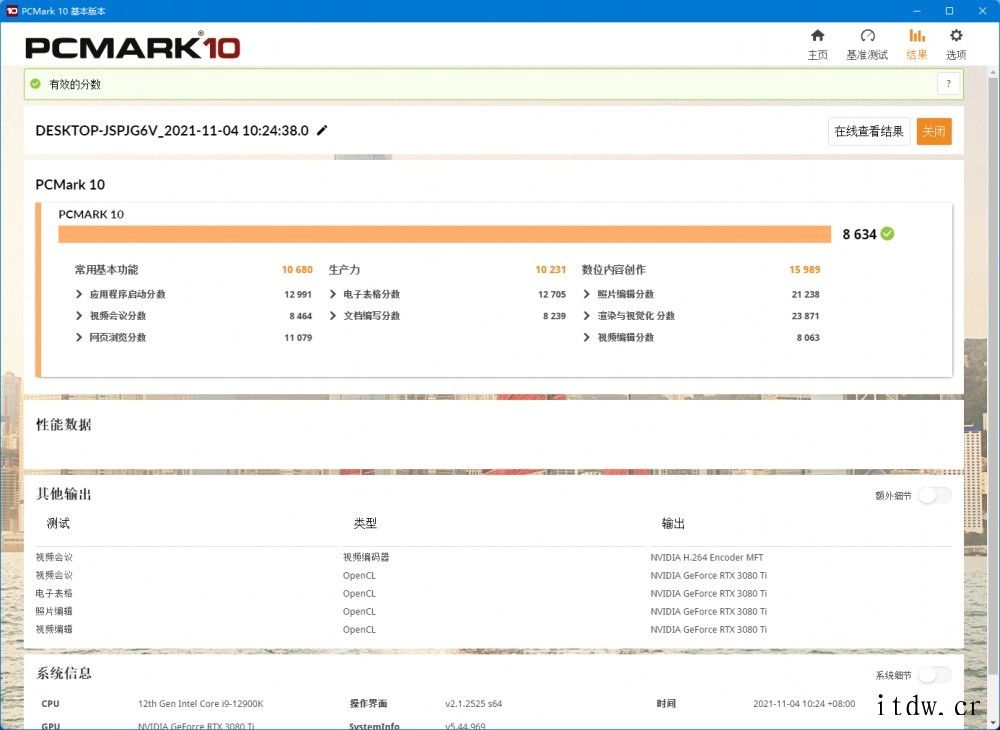
Task: Click the value 21 238
Action: [x=805, y=294]
